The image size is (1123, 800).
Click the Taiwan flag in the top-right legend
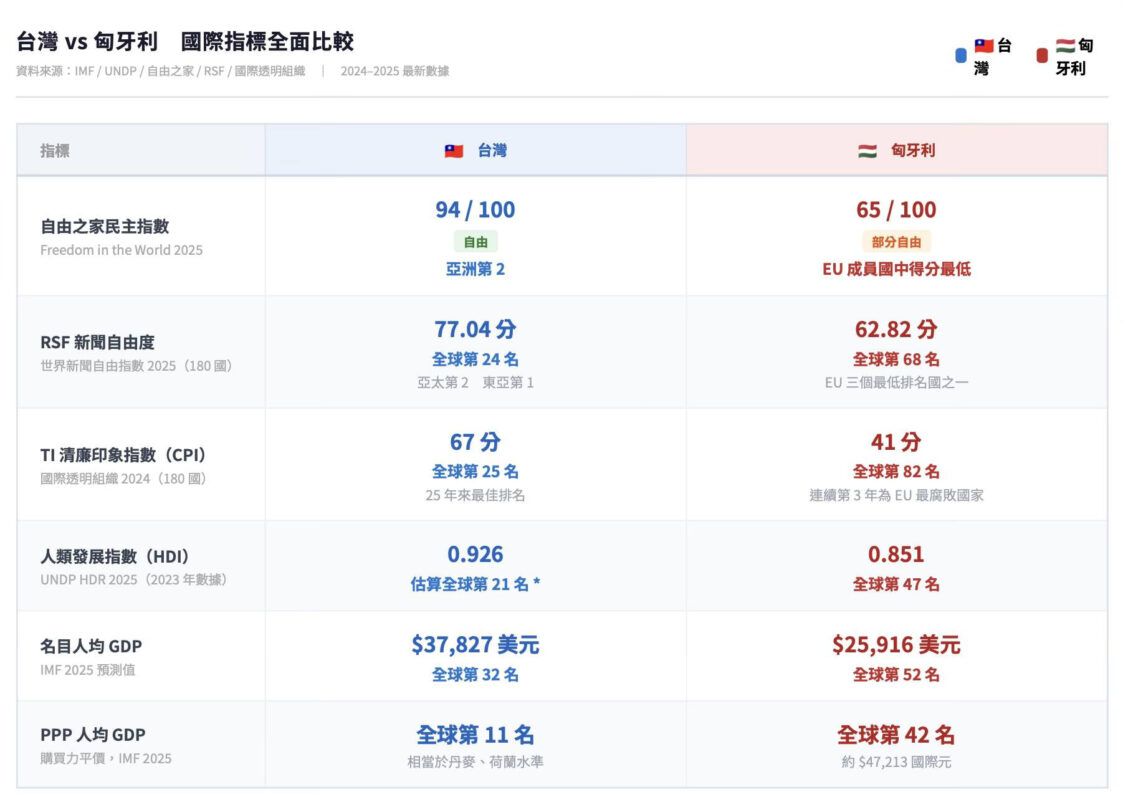(984, 46)
